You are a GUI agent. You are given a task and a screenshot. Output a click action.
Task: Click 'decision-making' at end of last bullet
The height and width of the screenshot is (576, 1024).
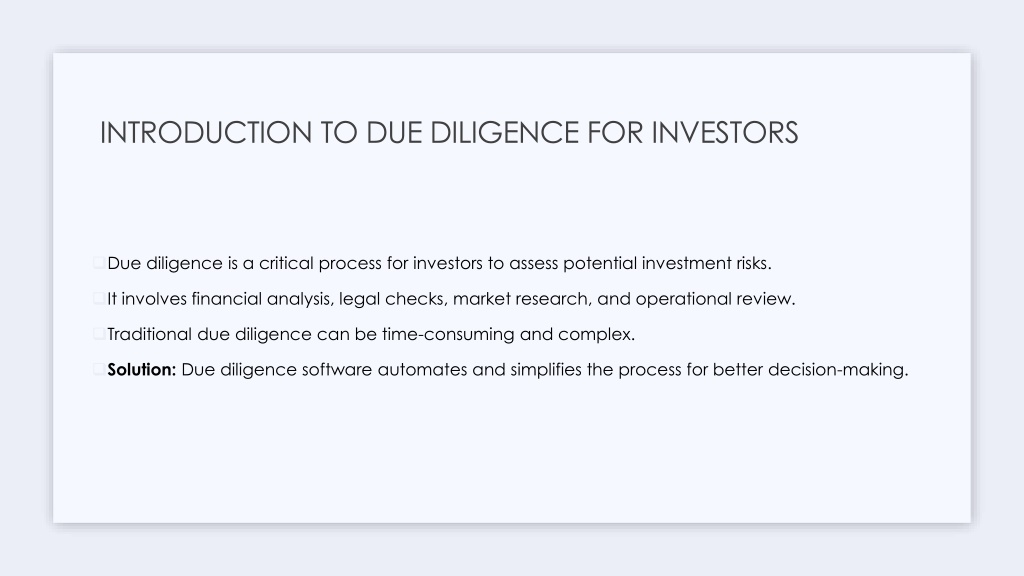pyautogui.click(x=836, y=370)
